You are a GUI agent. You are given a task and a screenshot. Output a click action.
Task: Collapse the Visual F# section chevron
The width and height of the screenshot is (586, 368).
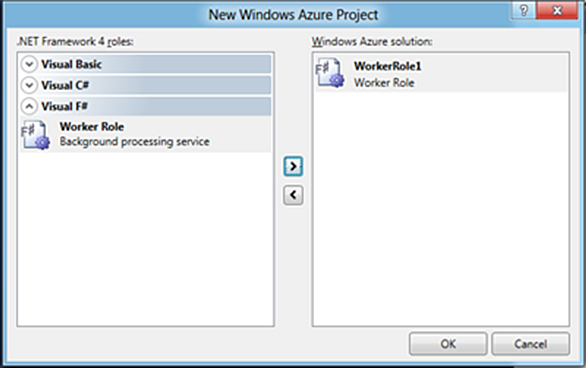[29, 106]
